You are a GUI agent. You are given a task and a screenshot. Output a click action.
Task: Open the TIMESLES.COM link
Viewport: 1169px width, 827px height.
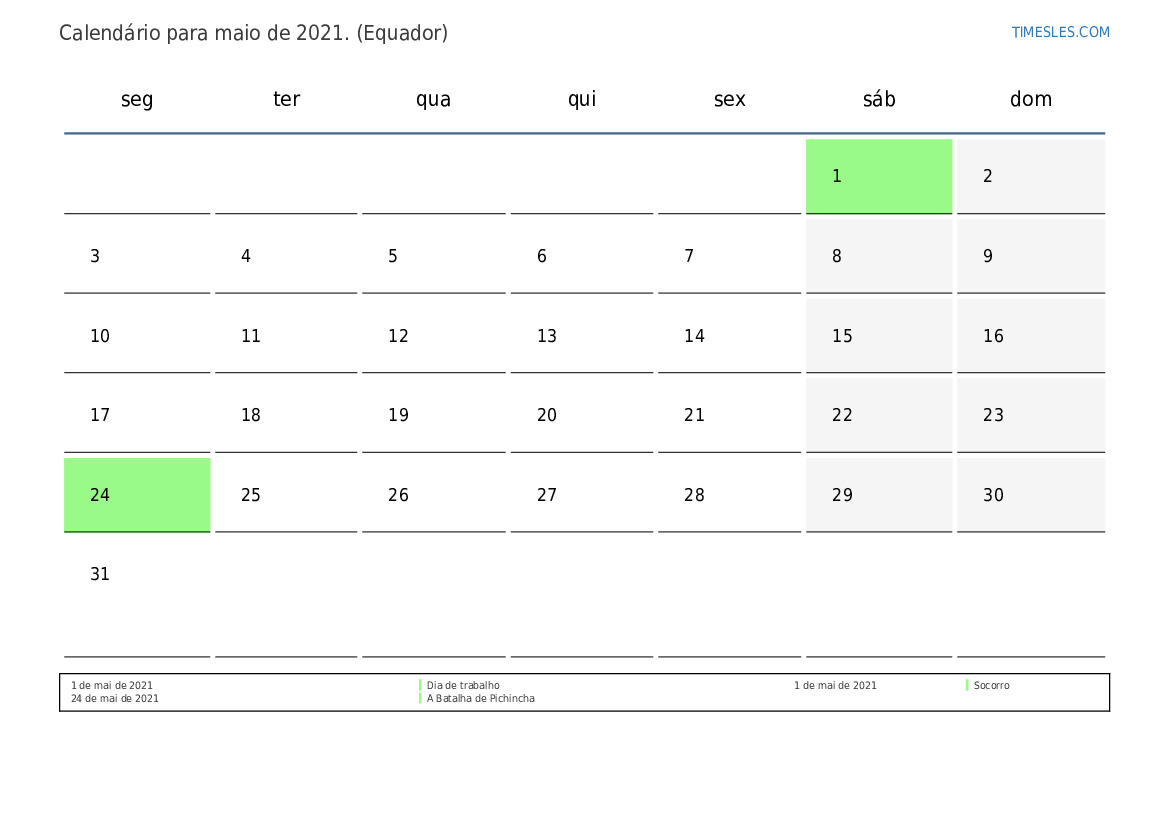coord(1060,32)
